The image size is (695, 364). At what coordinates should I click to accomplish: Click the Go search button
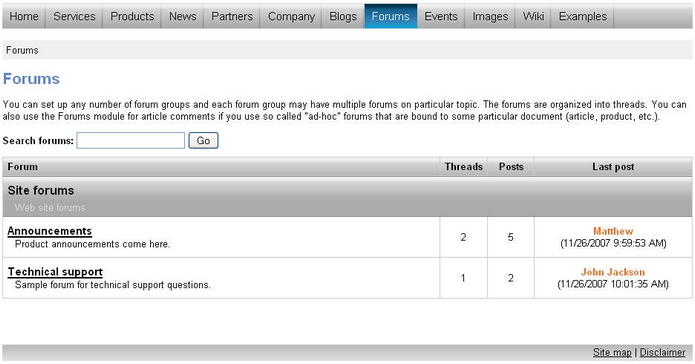pyautogui.click(x=203, y=141)
